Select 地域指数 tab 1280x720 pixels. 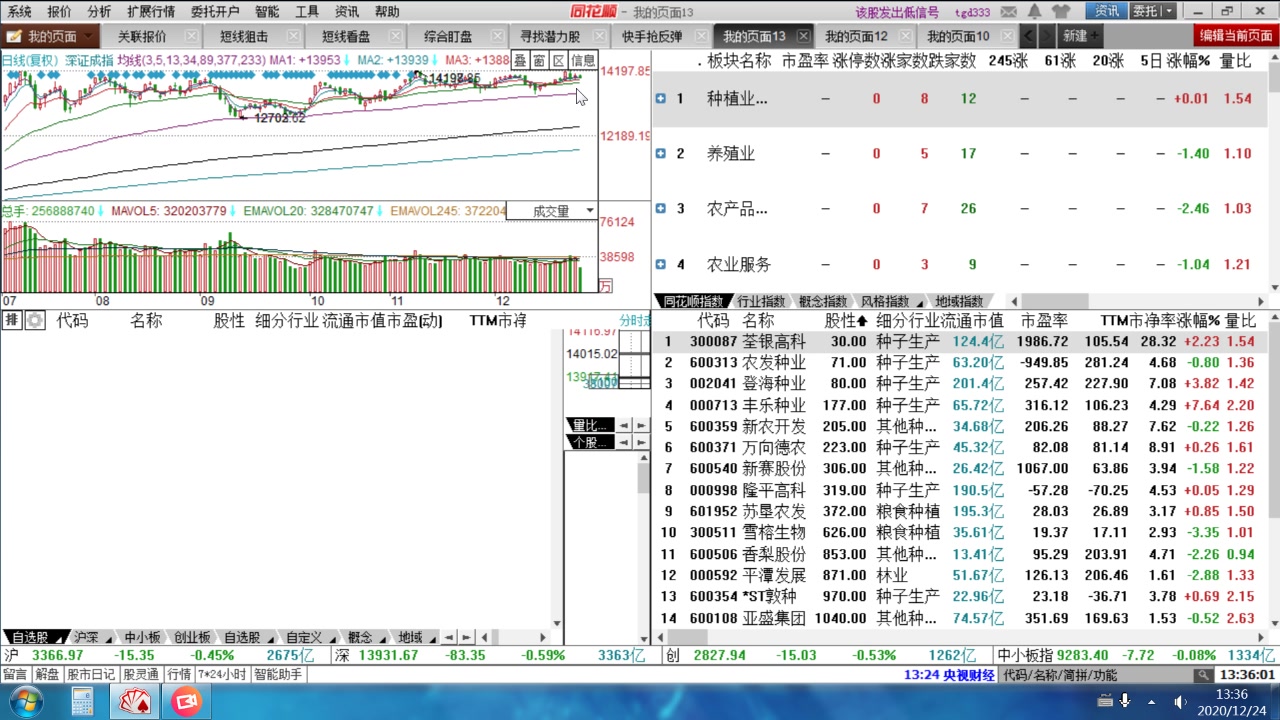tap(959, 301)
